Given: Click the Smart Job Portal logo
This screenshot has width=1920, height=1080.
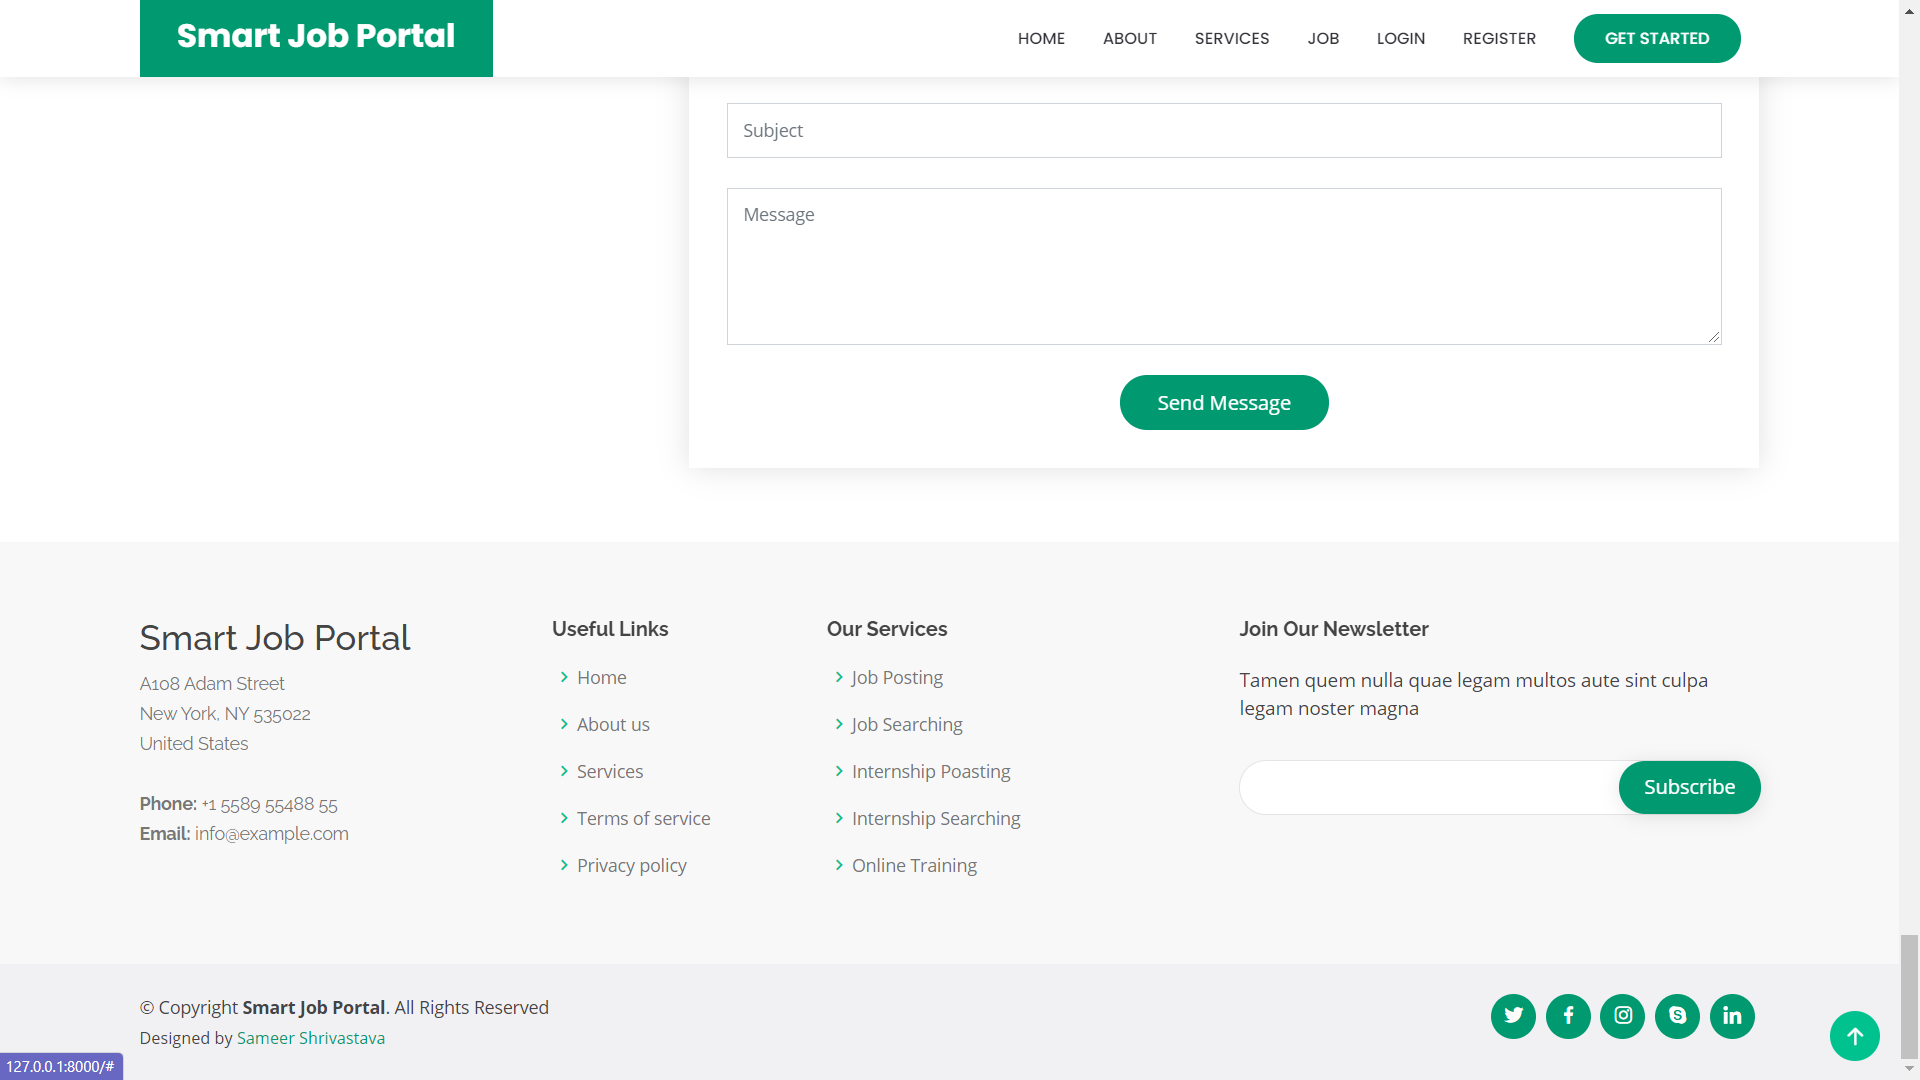Looking at the screenshot, I should point(315,37).
